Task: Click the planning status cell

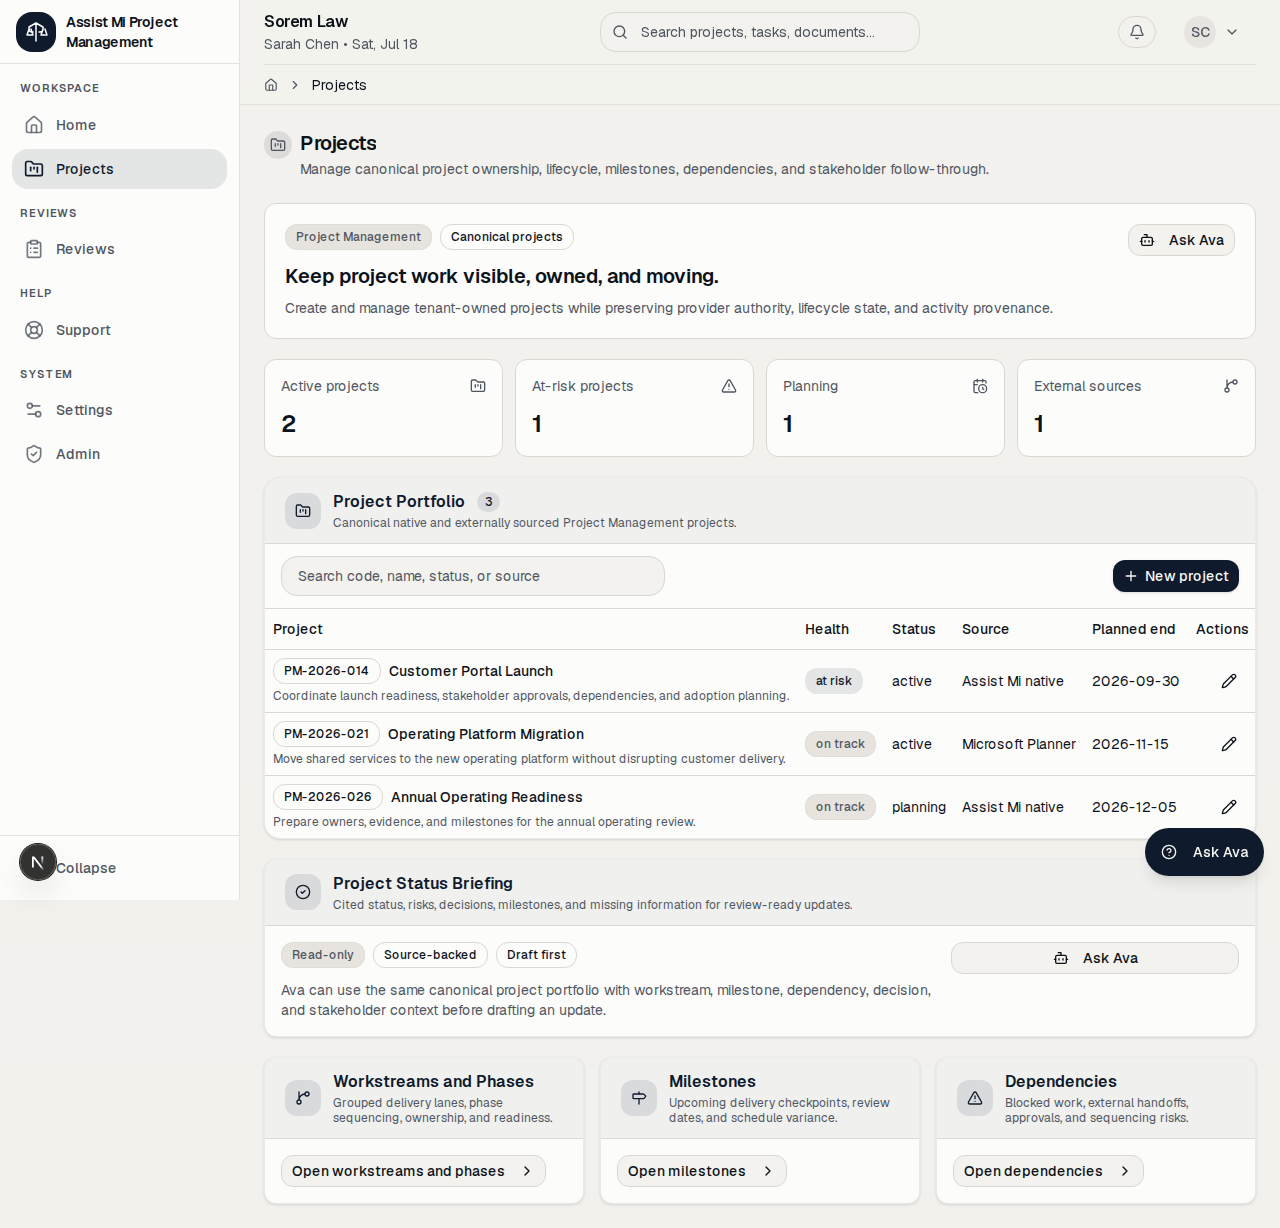Action: pyautogui.click(x=919, y=807)
